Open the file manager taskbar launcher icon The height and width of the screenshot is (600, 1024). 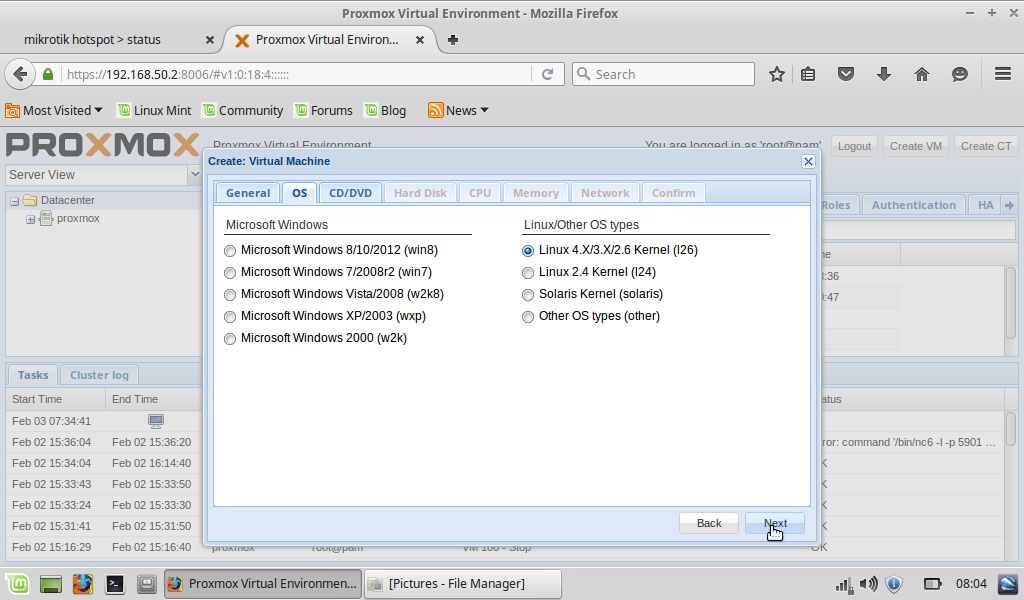[x=146, y=584]
